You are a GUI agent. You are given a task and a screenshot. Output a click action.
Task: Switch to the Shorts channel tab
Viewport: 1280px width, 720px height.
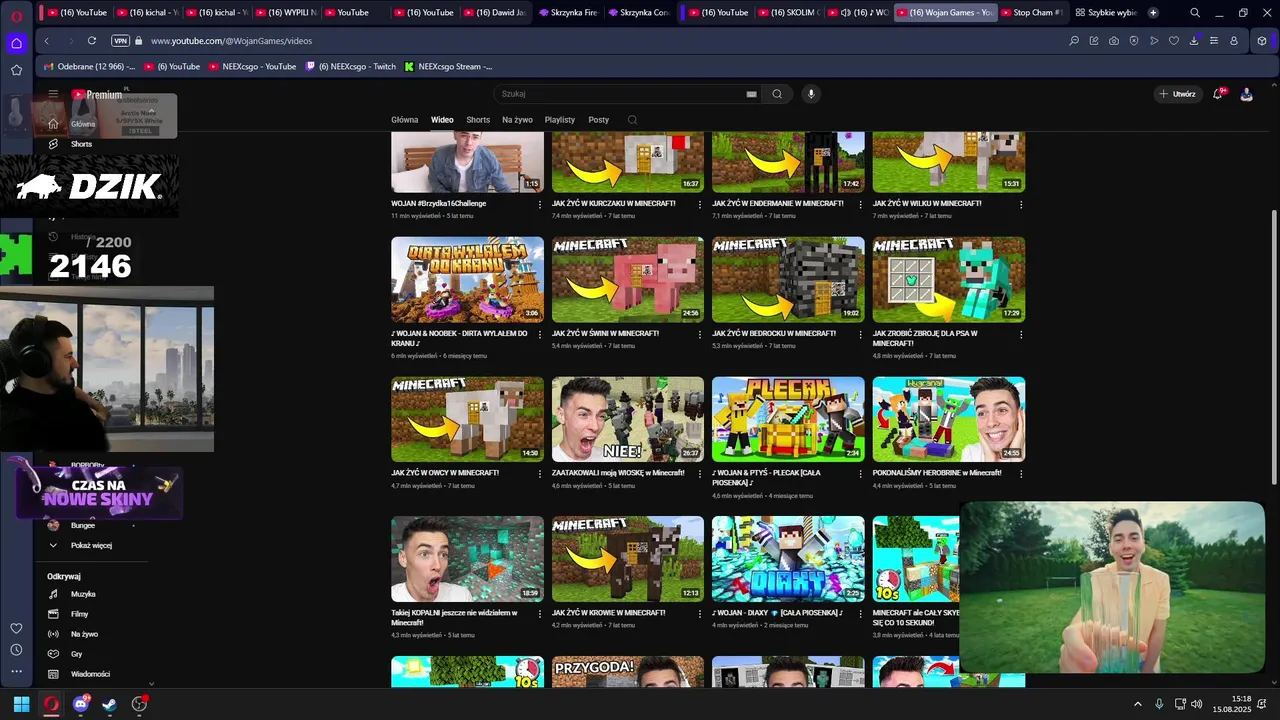(478, 120)
